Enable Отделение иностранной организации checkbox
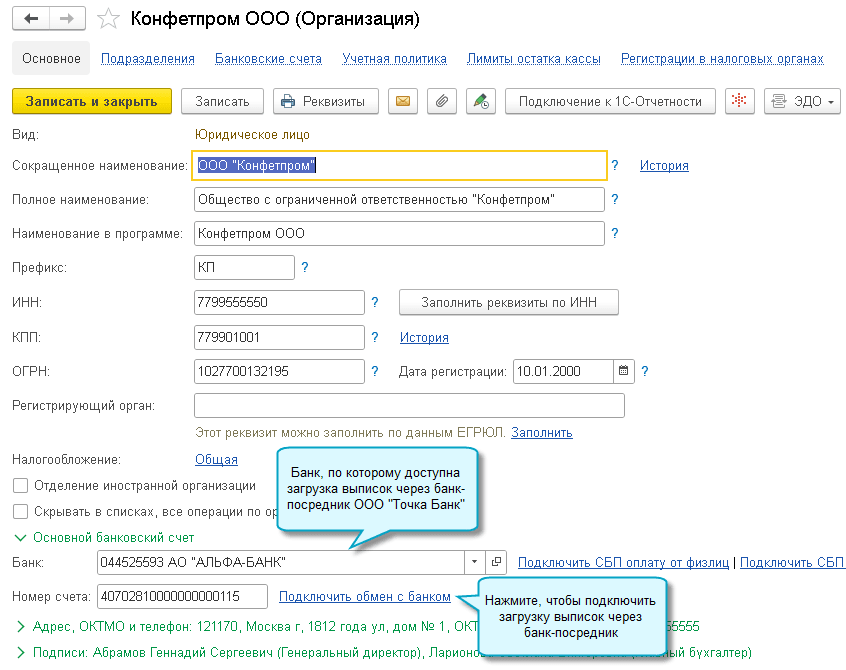The image size is (846, 670). (21, 486)
